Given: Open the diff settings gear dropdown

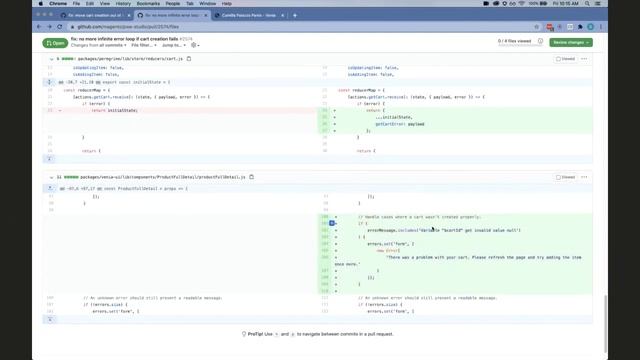Looking at the screenshot, I should coord(195,45).
